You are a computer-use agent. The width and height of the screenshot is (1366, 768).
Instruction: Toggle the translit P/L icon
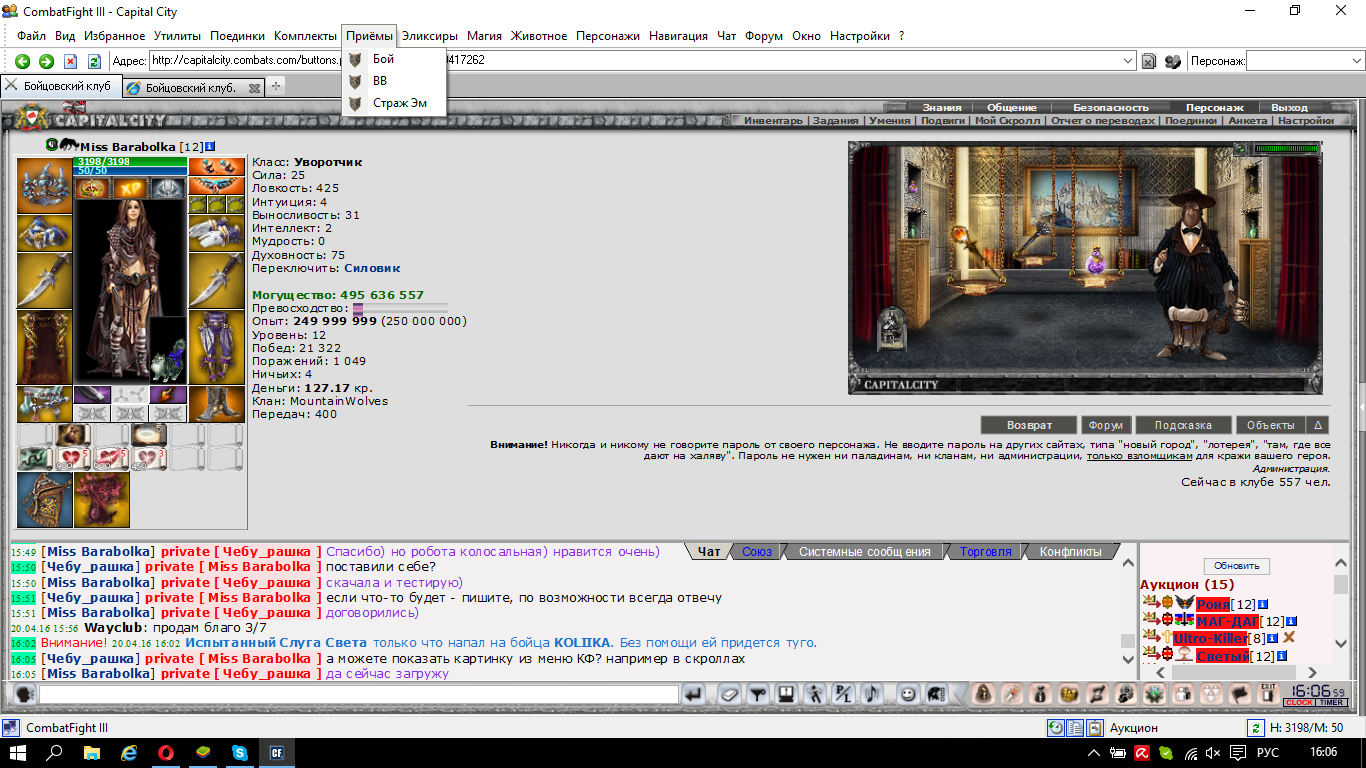click(x=845, y=694)
